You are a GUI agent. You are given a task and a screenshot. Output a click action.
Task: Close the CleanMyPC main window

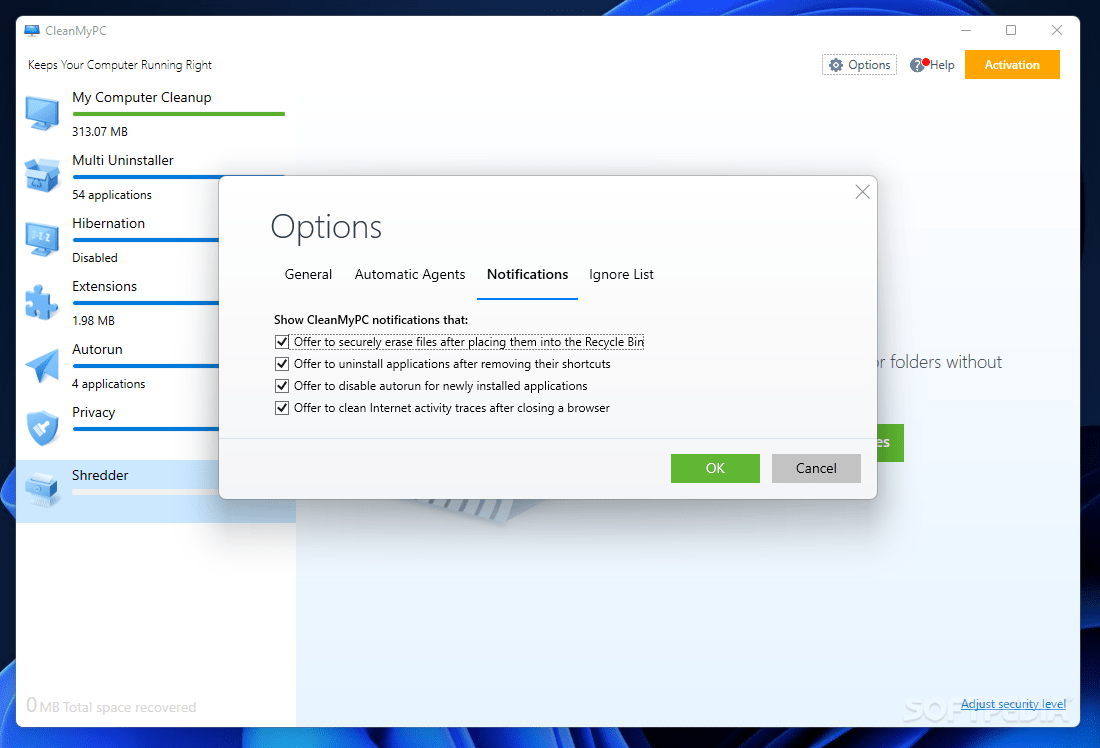point(1057,30)
